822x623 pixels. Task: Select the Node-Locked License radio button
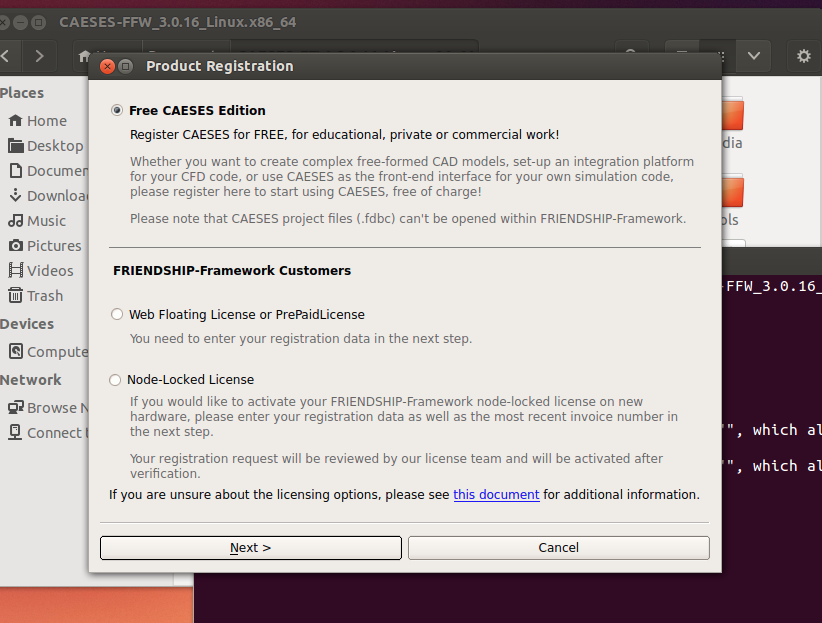coord(115,380)
